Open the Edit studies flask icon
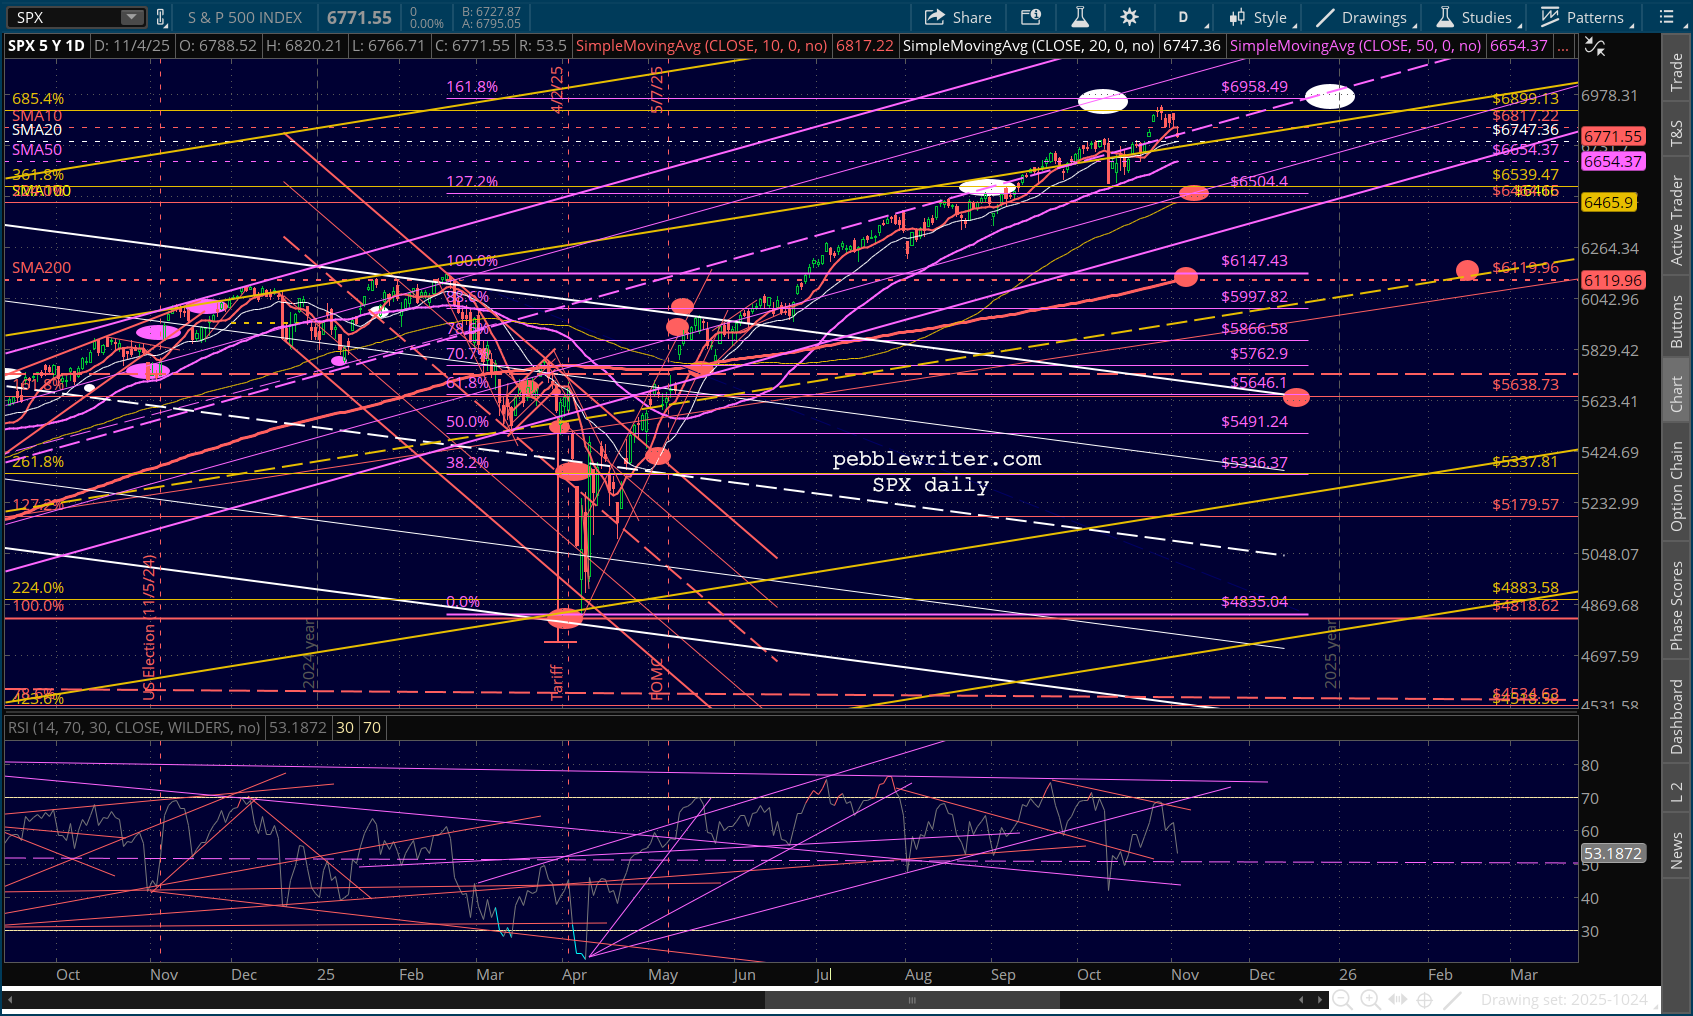Viewport: 1693px width, 1016px height. pyautogui.click(x=1080, y=17)
